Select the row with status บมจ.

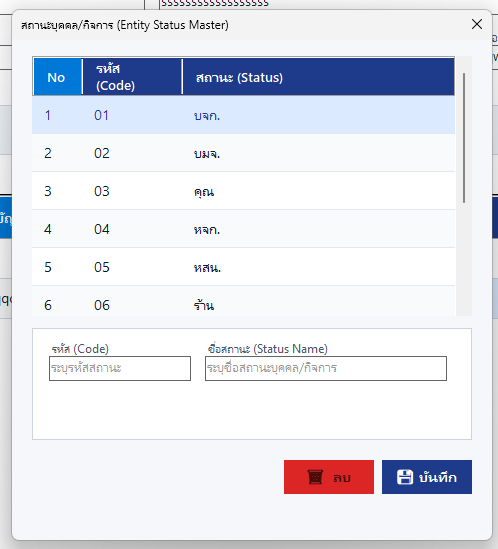[x=243, y=153]
